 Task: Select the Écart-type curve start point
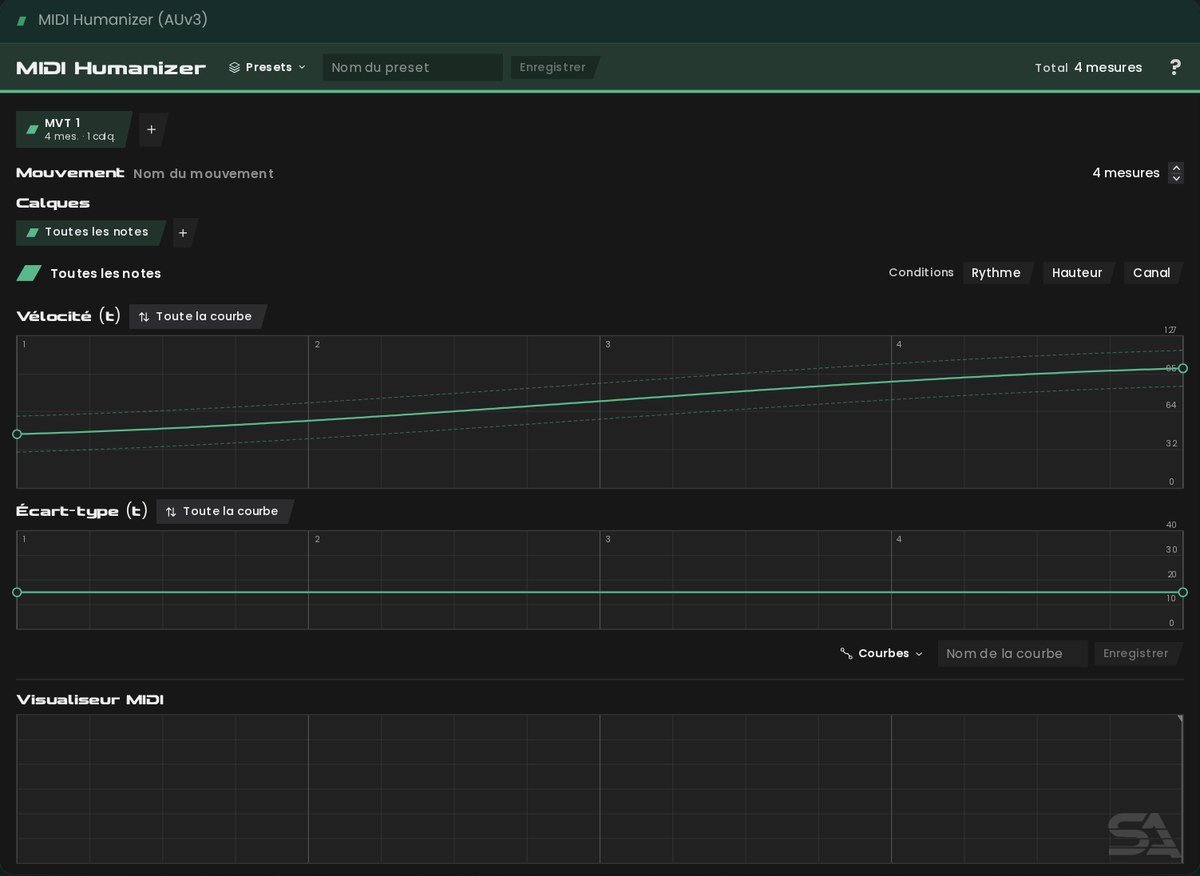pos(17,592)
